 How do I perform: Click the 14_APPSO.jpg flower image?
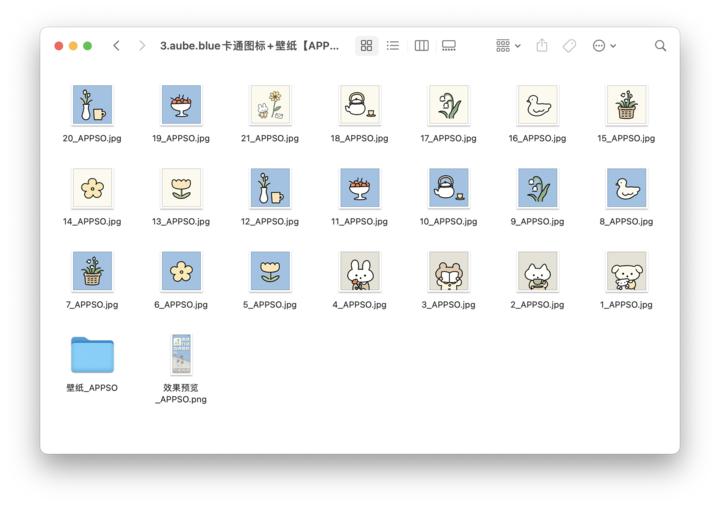92,188
